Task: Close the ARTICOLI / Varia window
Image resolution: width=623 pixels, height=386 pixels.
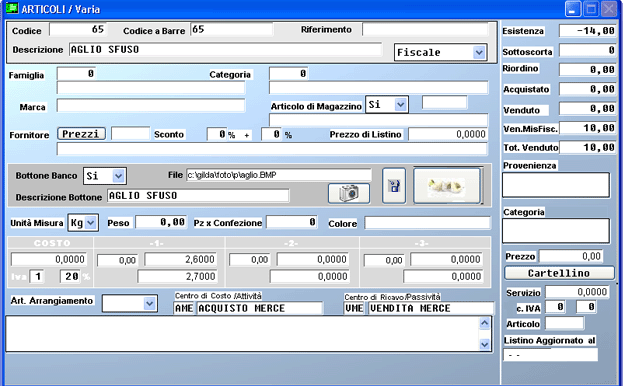Action: coord(609,9)
